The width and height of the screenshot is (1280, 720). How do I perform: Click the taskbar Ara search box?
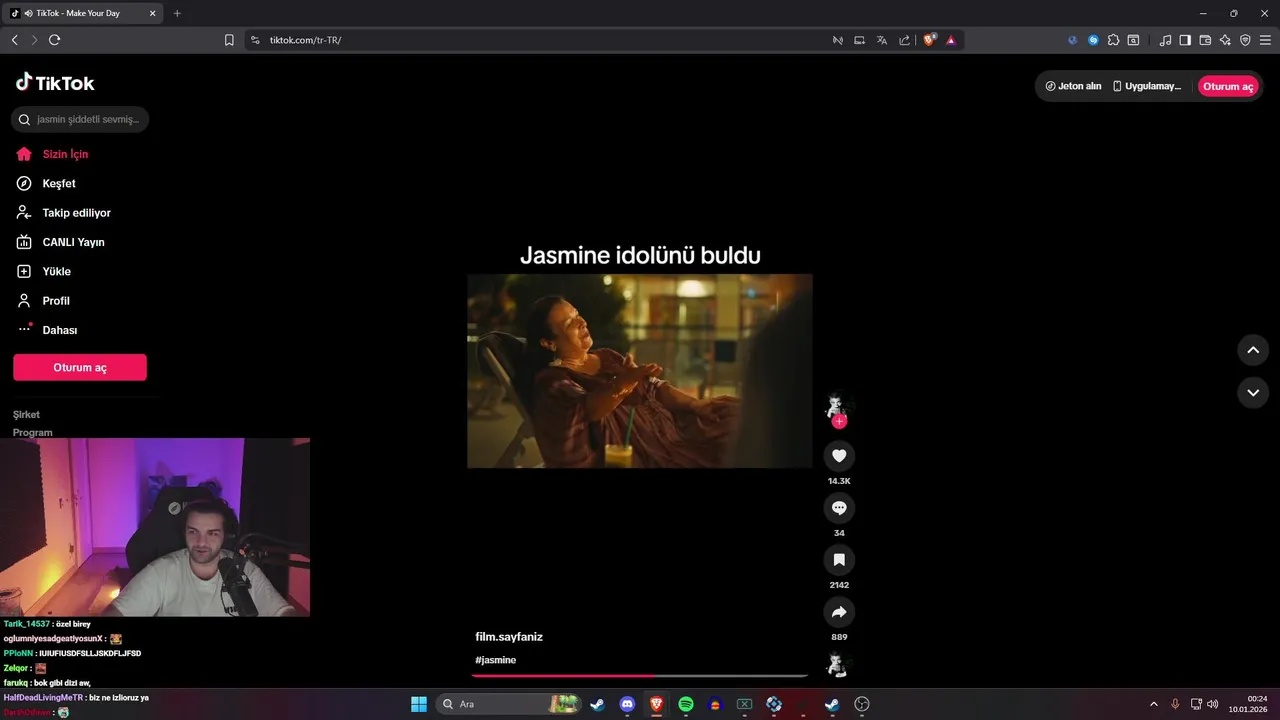click(510, 704)
